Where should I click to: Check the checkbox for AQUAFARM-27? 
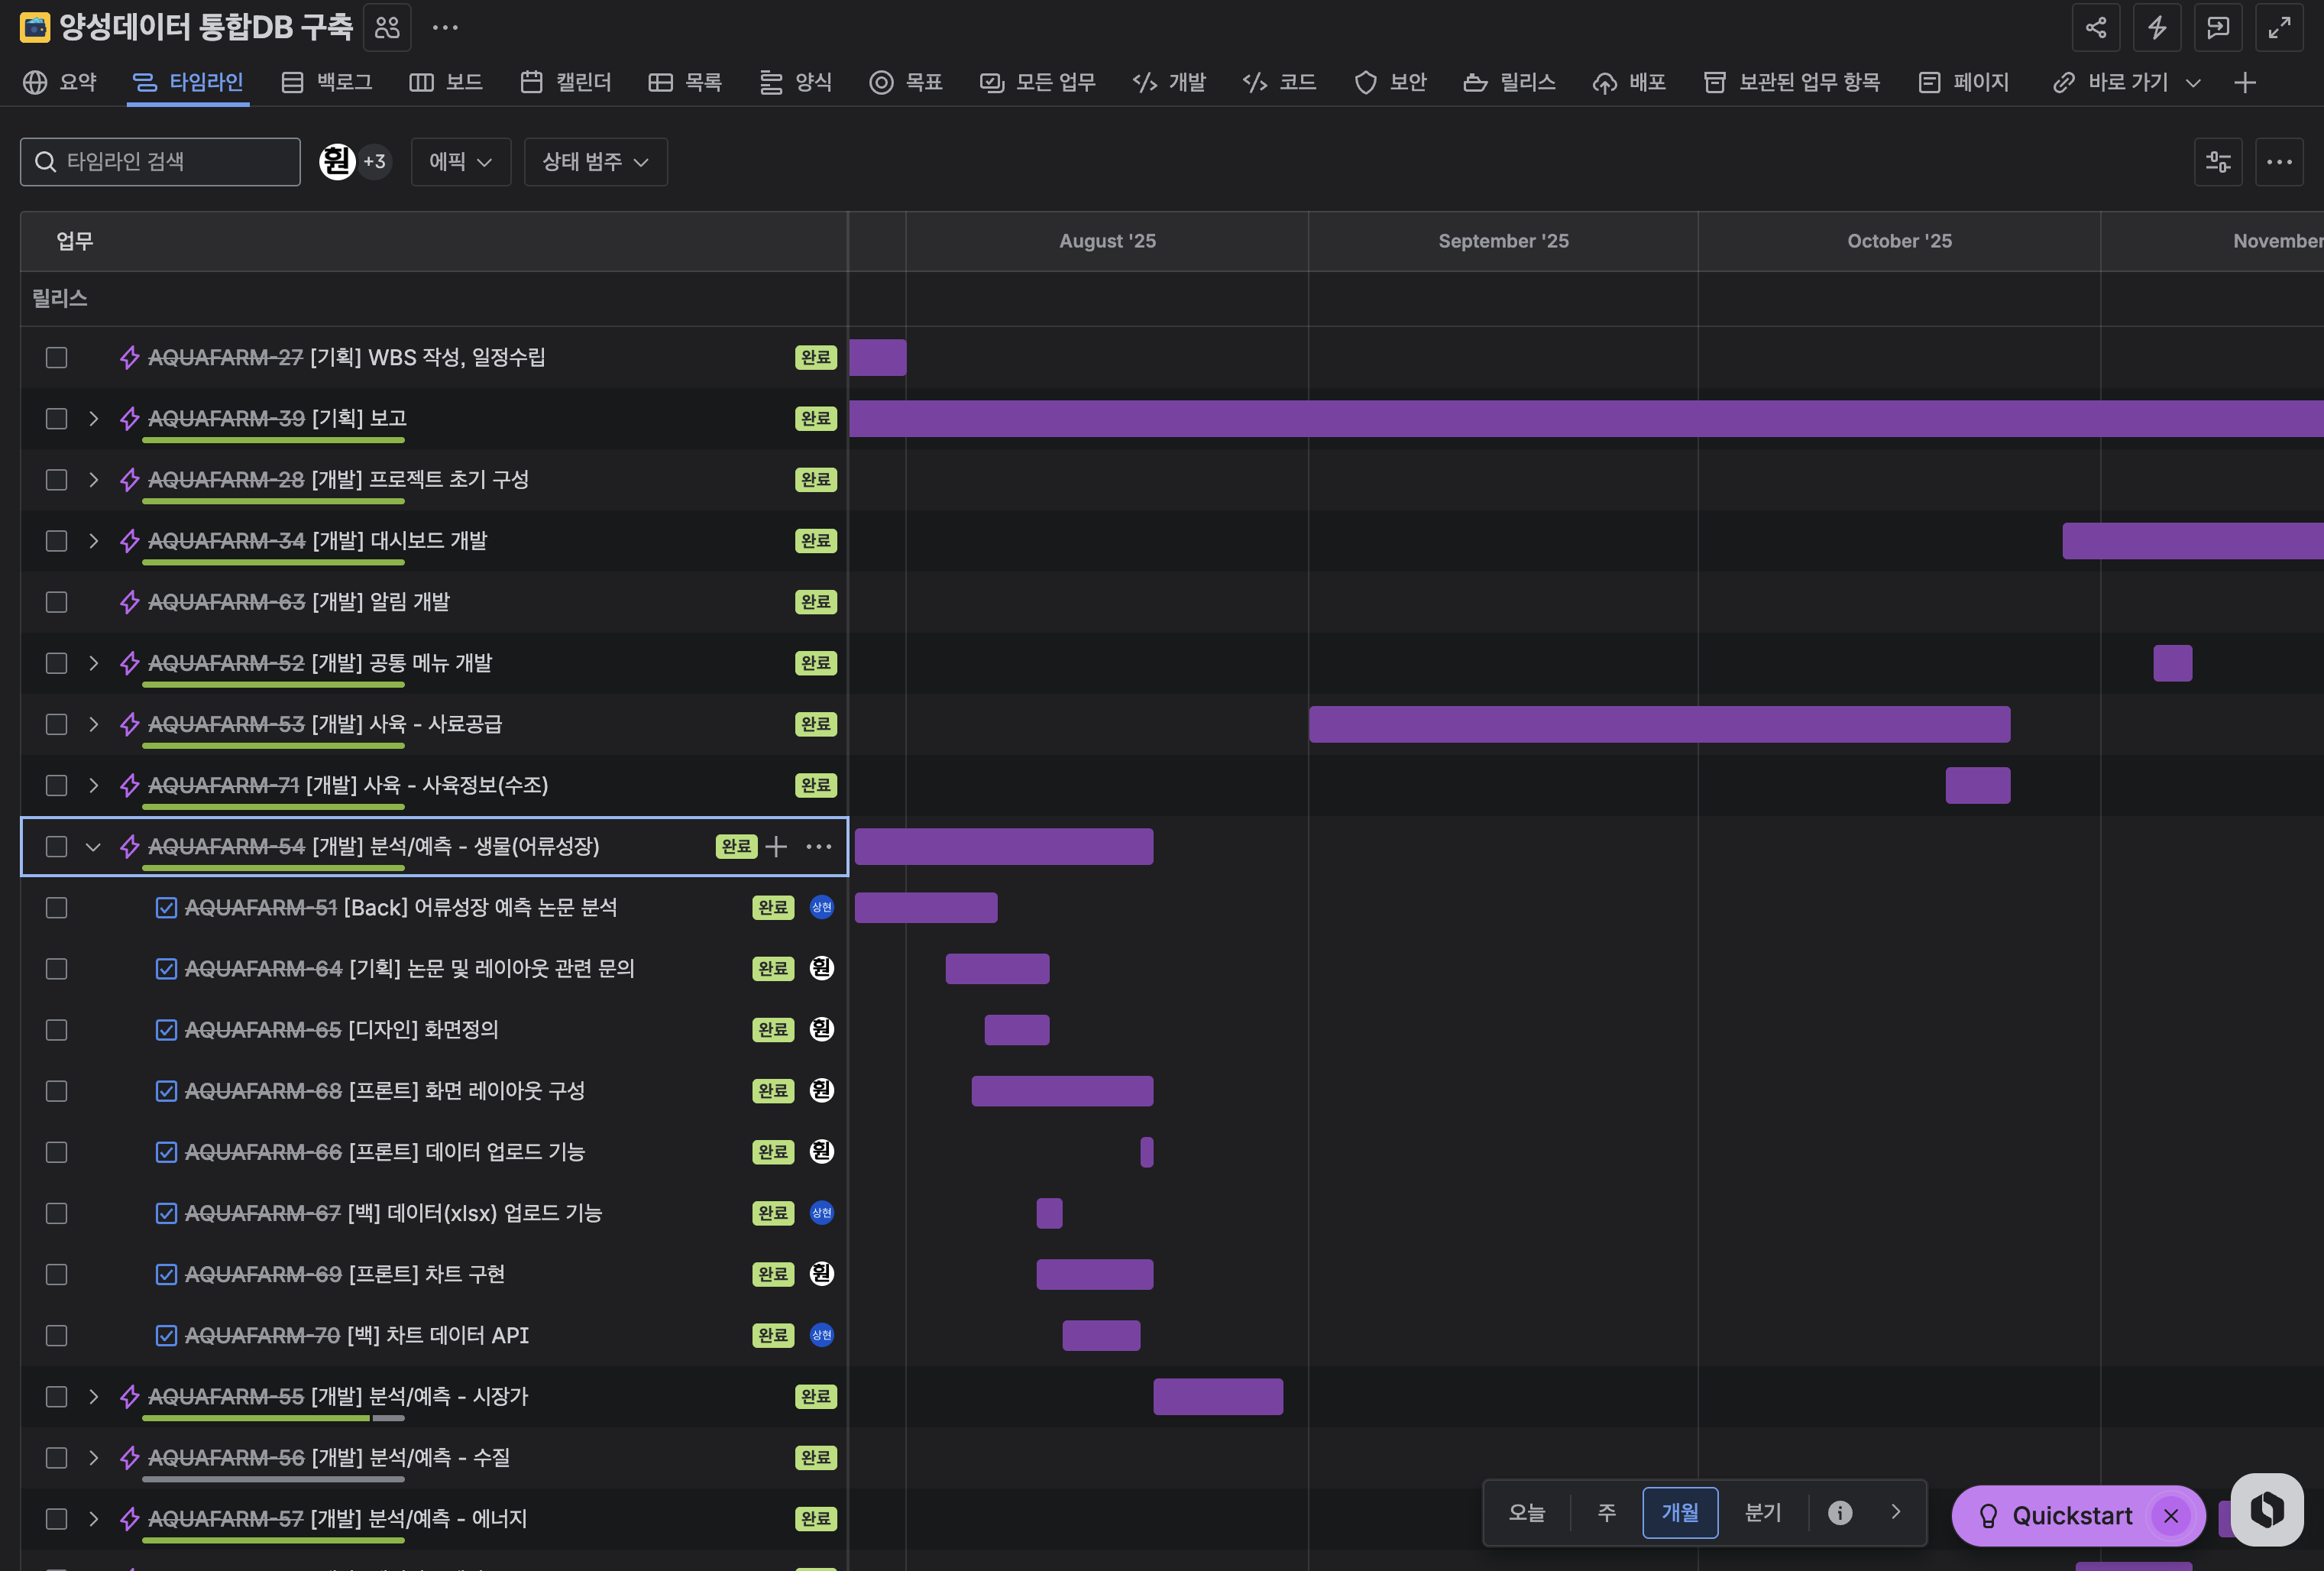tap(56, 357)
